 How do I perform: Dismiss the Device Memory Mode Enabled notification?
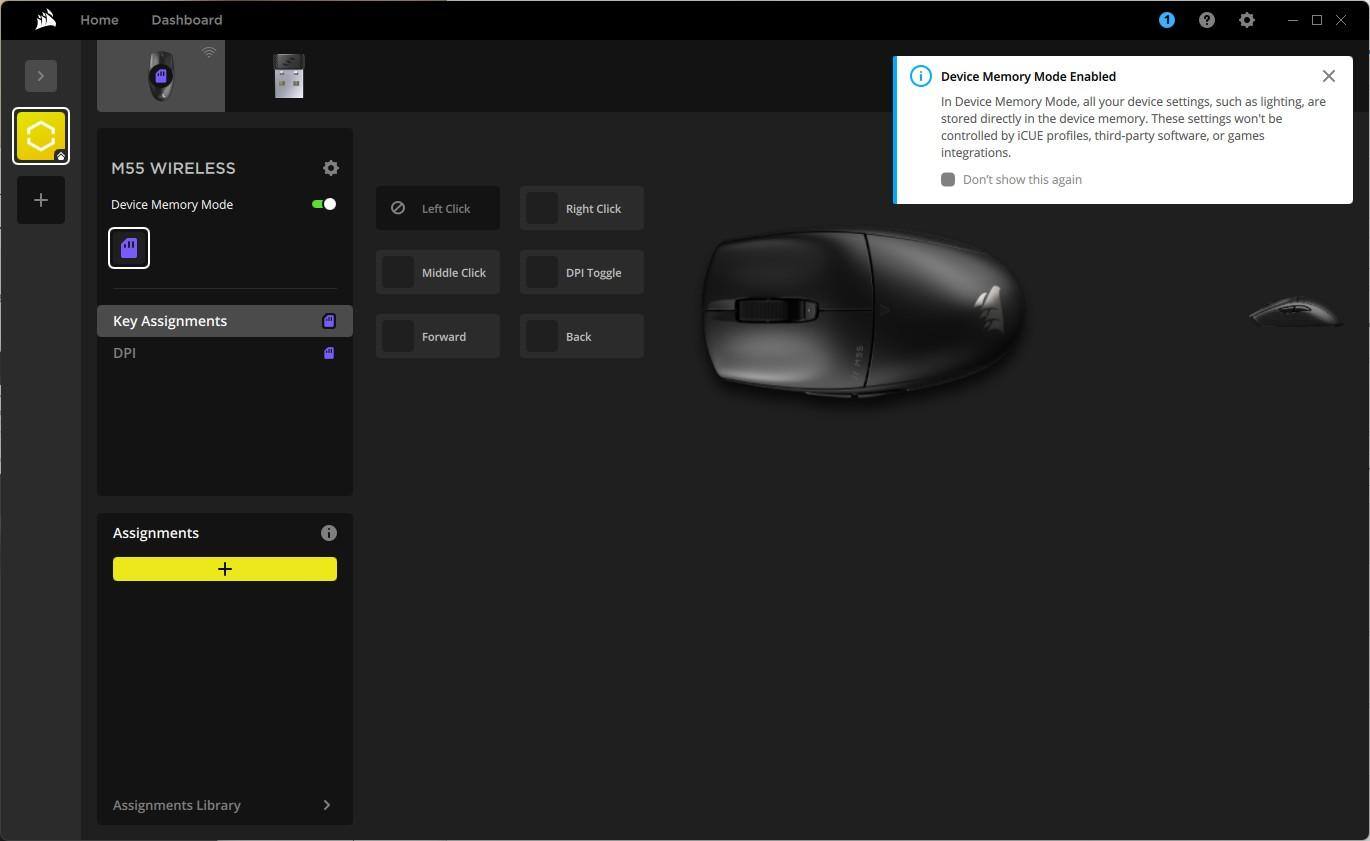click(x=1328, y=76)
